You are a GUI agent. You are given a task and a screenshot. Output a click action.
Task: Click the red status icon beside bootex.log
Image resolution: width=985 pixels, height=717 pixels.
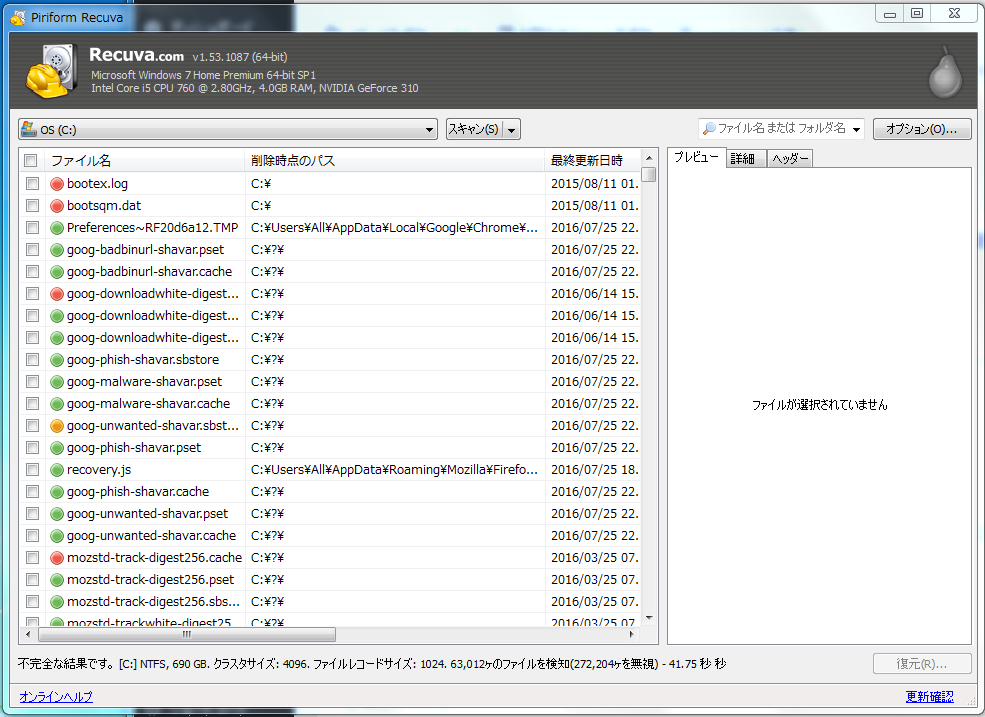57,183
